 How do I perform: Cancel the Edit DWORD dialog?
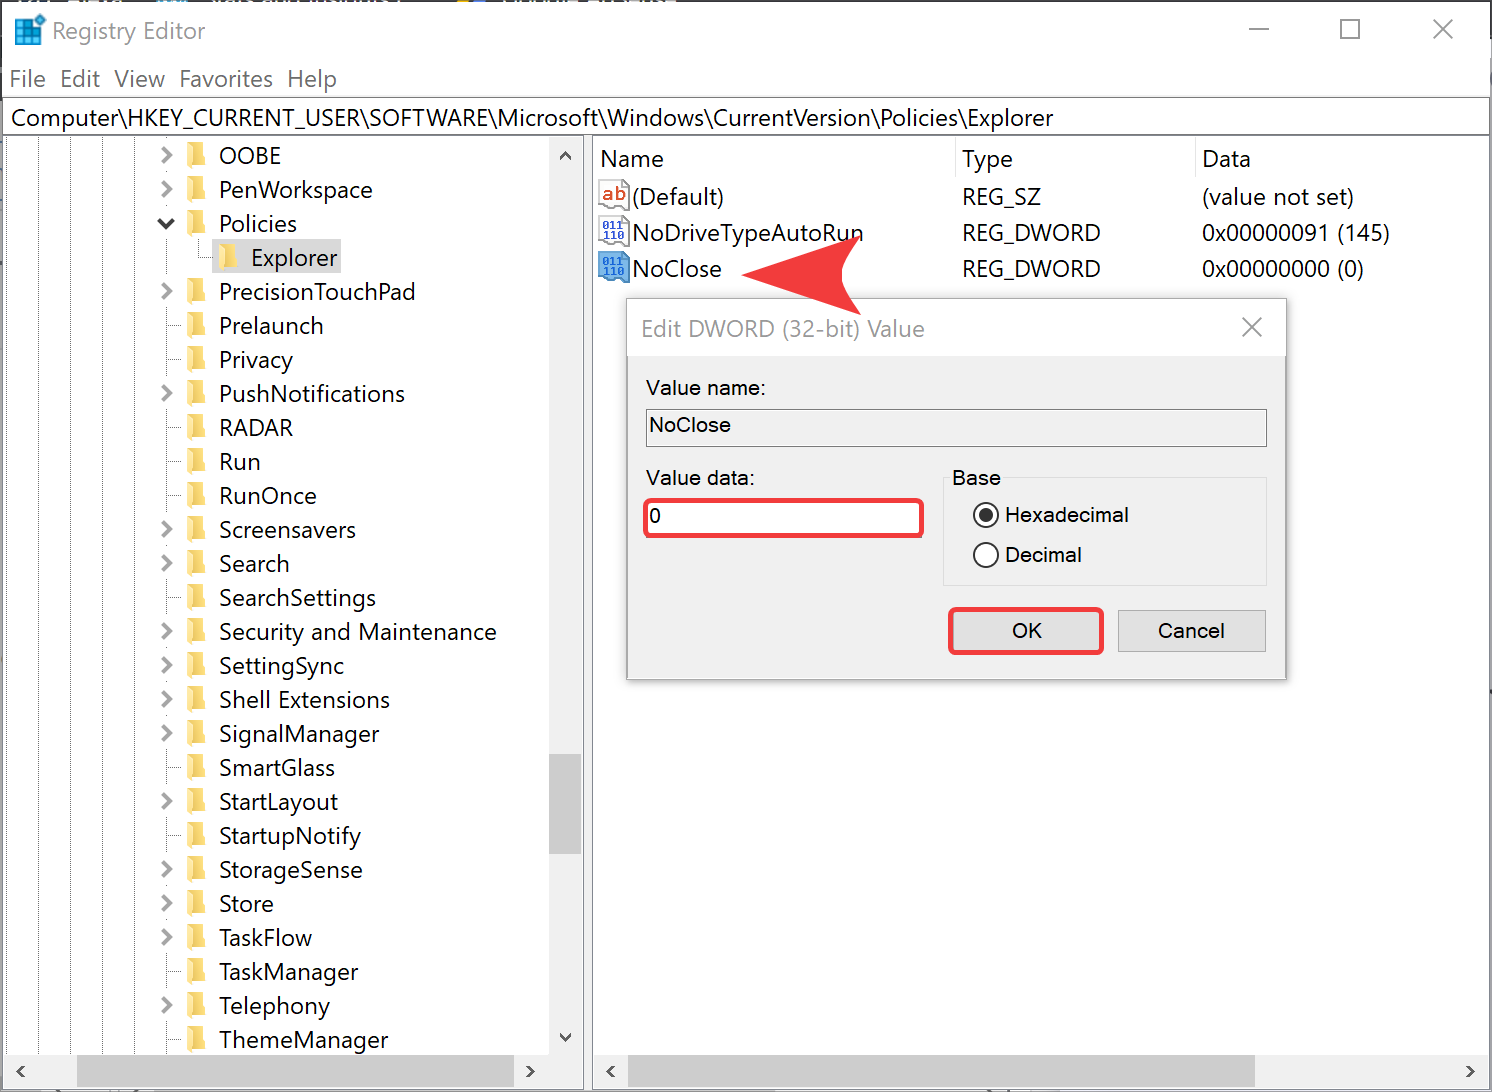pyautogui.click(x=1191, y=631)
